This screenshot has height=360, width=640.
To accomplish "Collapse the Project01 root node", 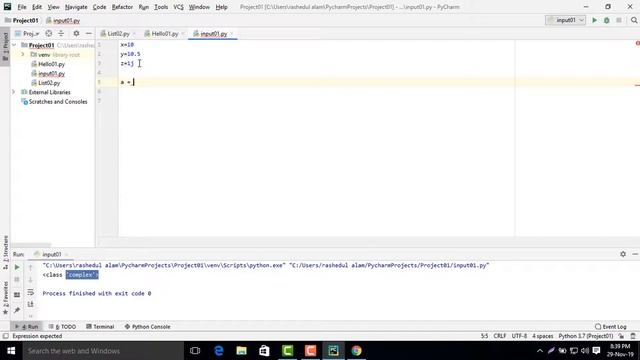I will pyautogui.click(x=14, y=45).
